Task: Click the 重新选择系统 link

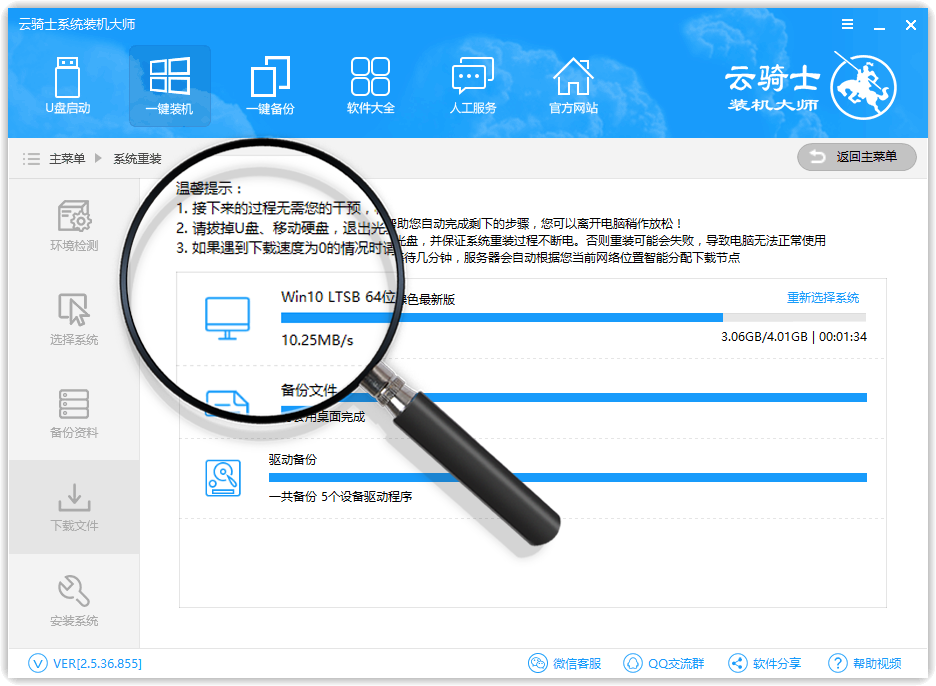Action: pos(823,298)
